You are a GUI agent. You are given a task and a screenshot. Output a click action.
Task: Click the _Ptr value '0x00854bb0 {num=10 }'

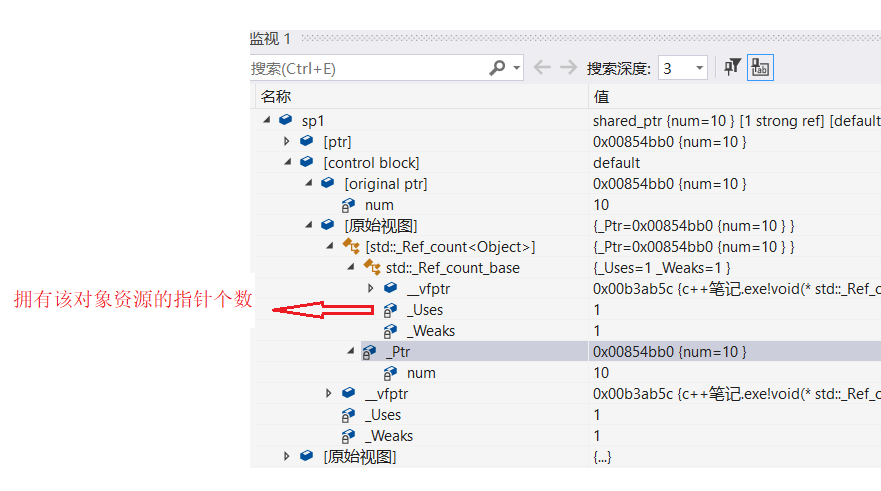(x=670, y=352)
